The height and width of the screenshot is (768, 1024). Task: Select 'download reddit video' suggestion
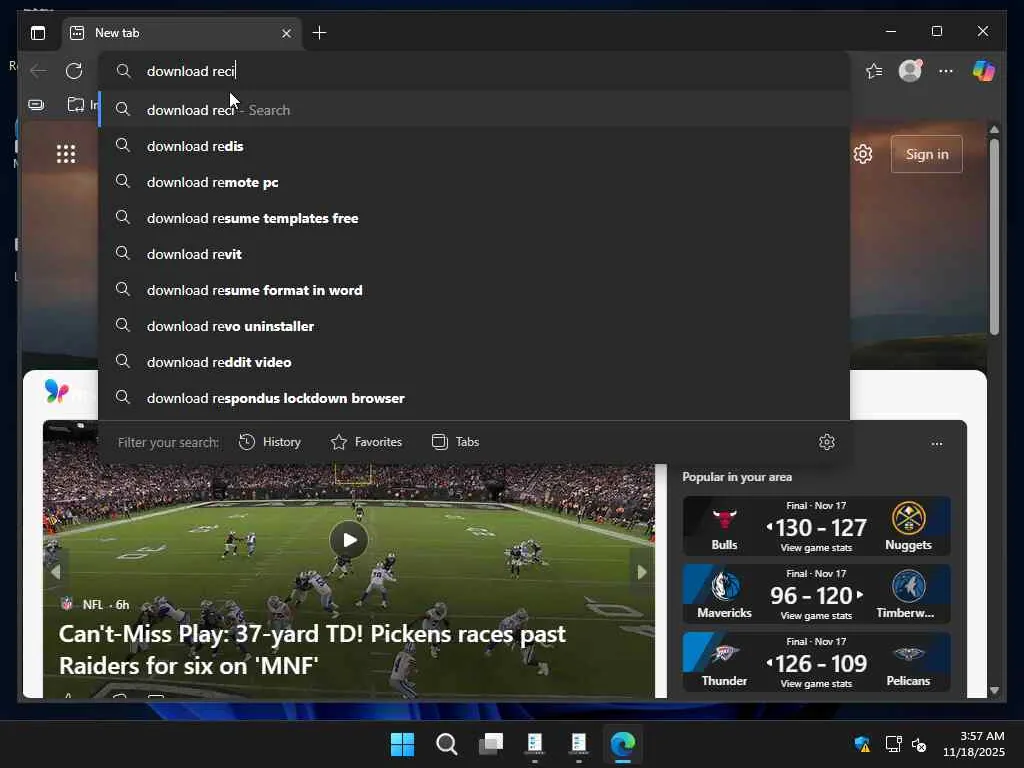(474, 361)
